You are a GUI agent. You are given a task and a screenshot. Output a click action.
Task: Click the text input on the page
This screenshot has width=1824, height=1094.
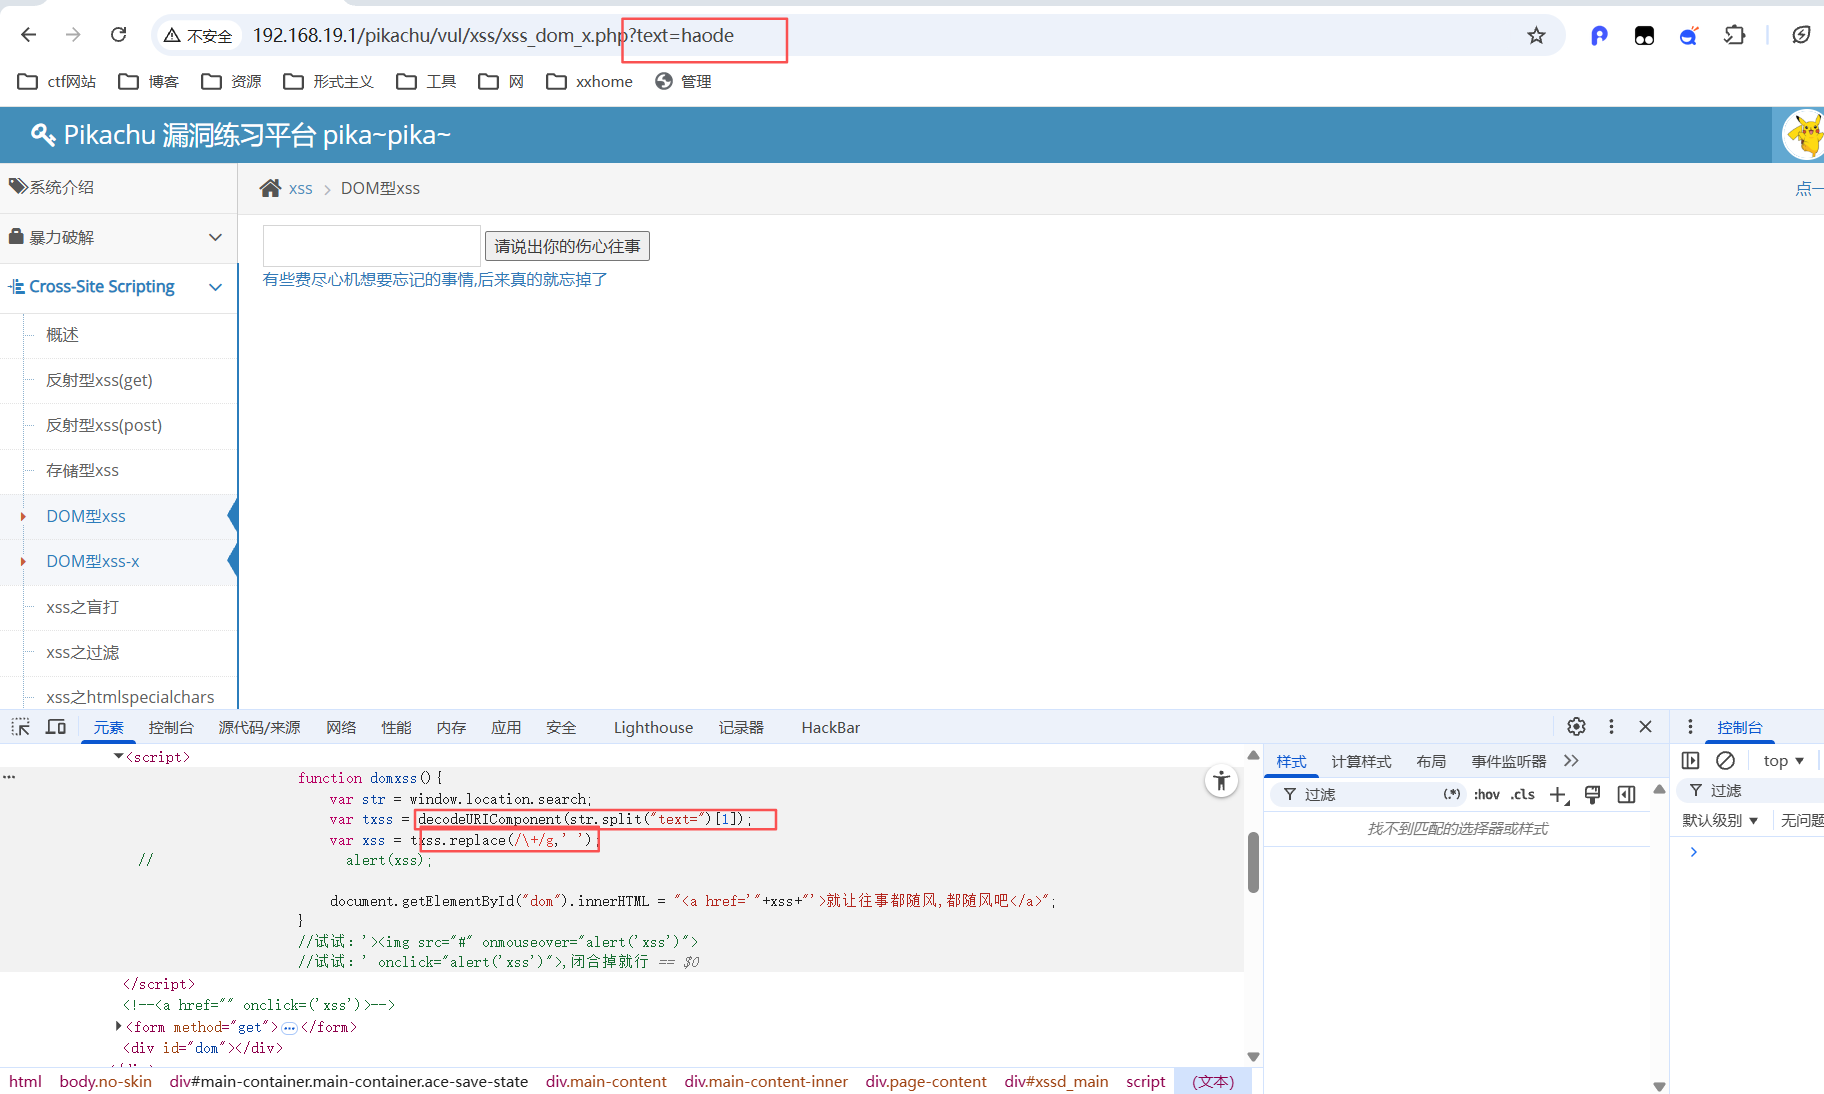371,245
